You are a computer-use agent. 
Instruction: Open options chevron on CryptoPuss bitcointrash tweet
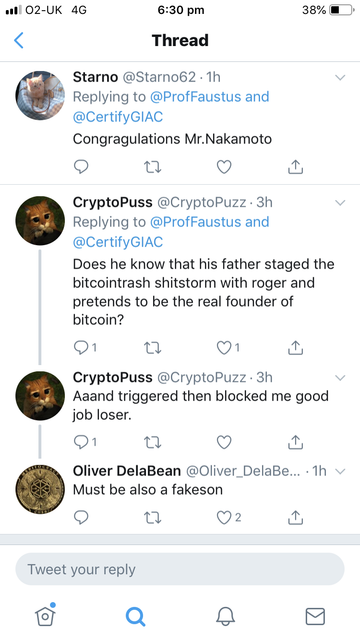pos(340,203)
